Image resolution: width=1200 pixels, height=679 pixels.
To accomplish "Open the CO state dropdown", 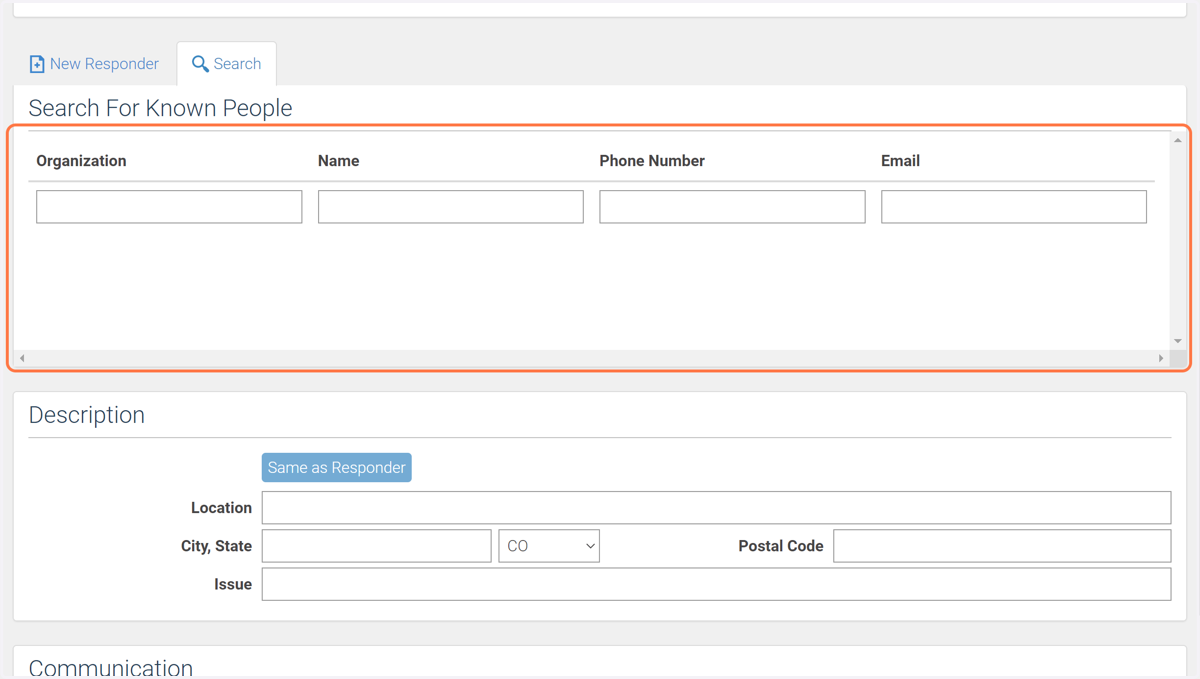I will (549, 546).
